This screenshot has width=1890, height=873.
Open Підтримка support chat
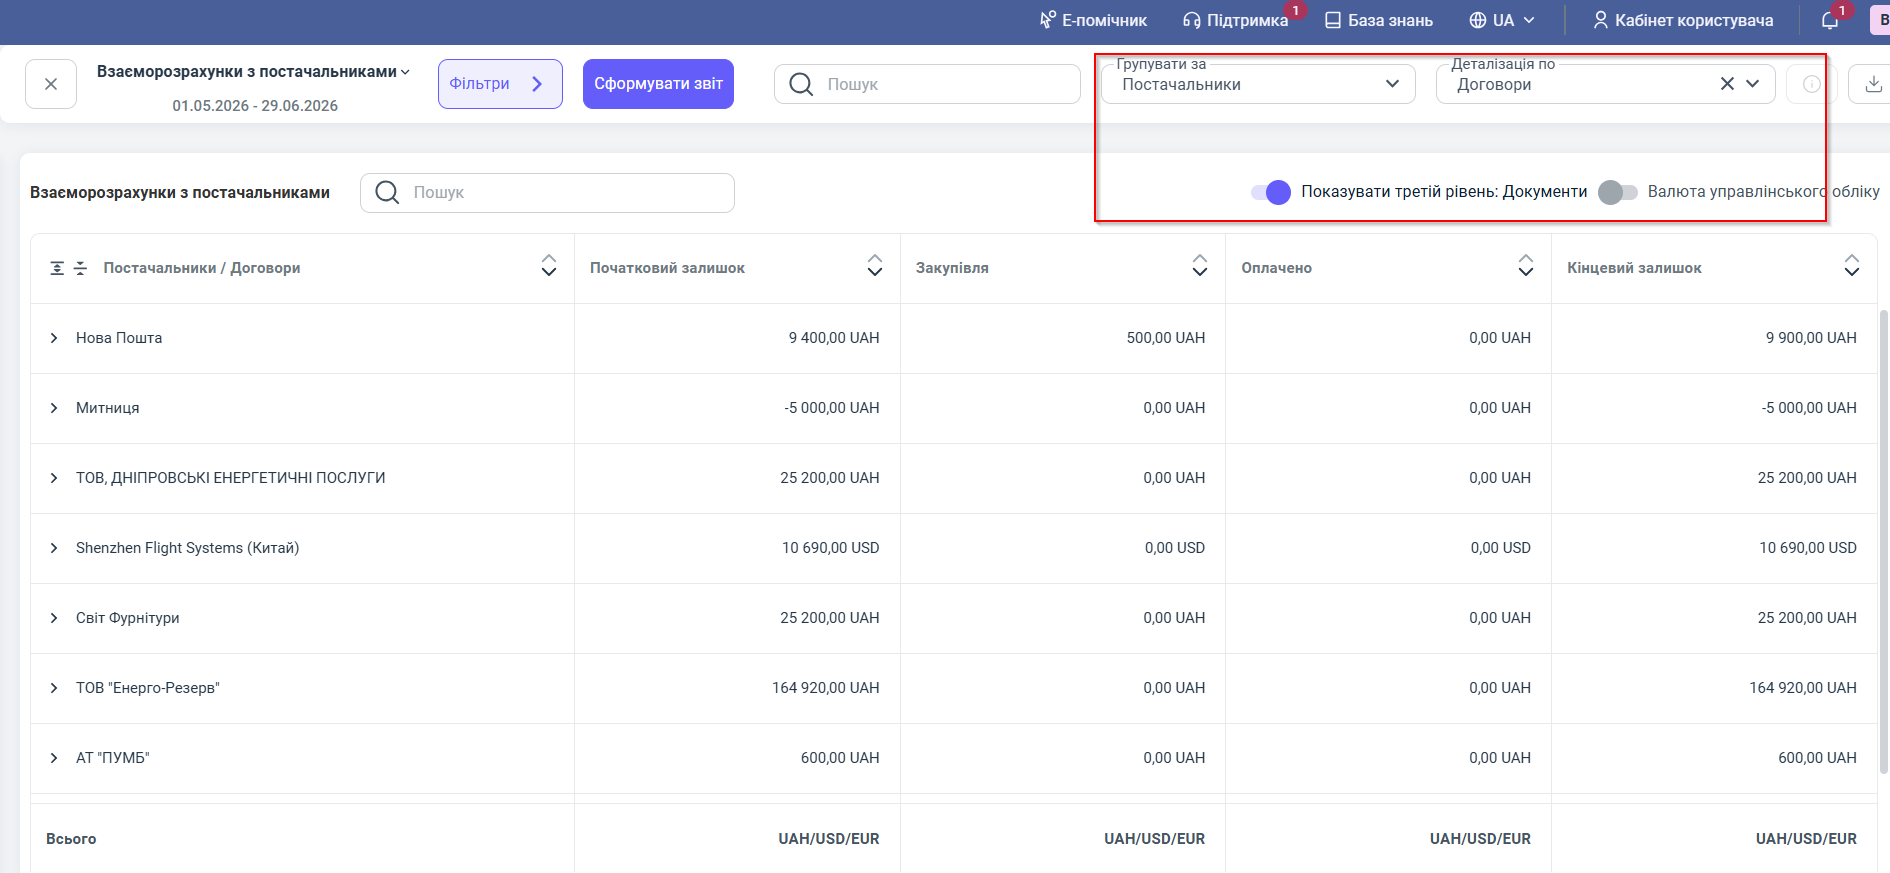tap(1235, 20)
